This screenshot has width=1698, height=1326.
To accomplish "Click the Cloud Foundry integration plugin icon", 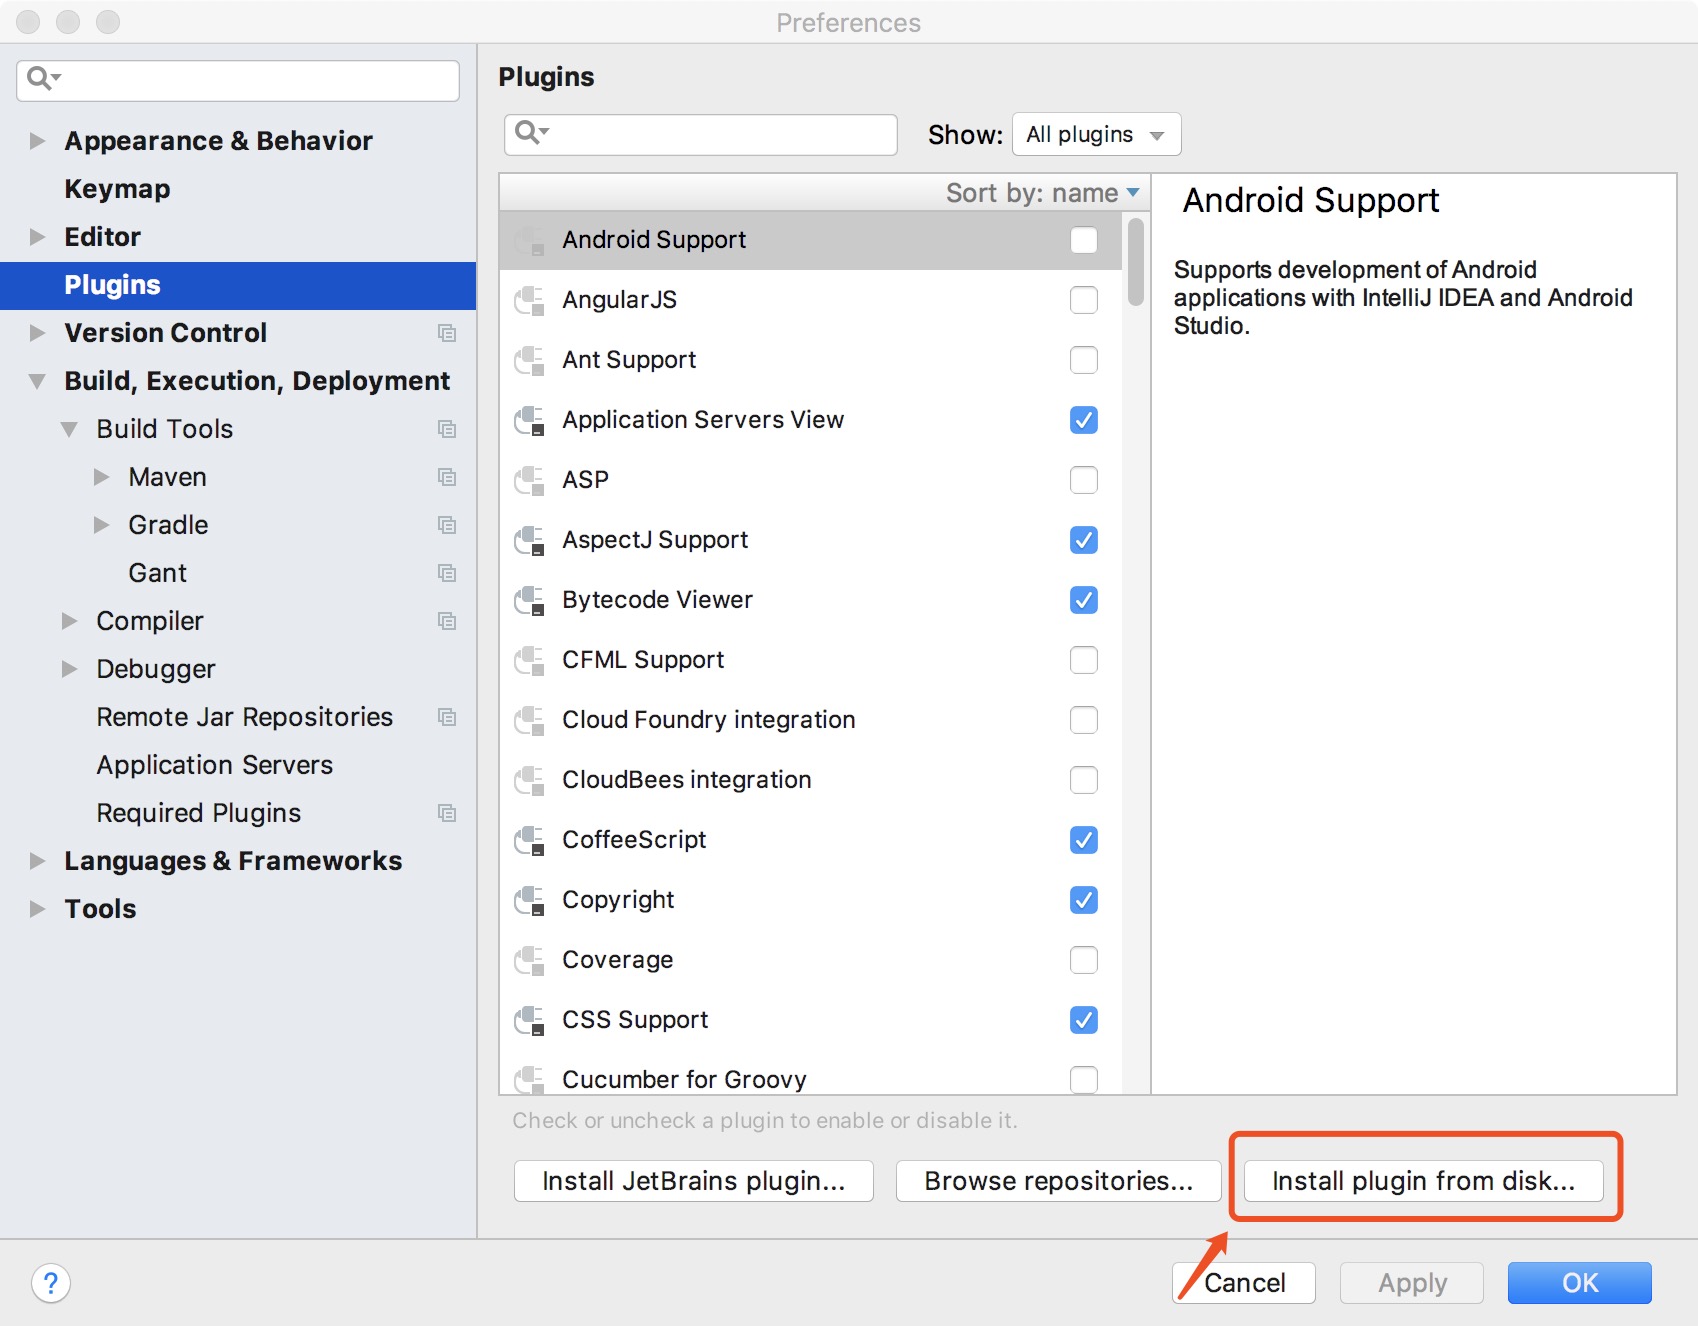I will (x=529, y=720).
